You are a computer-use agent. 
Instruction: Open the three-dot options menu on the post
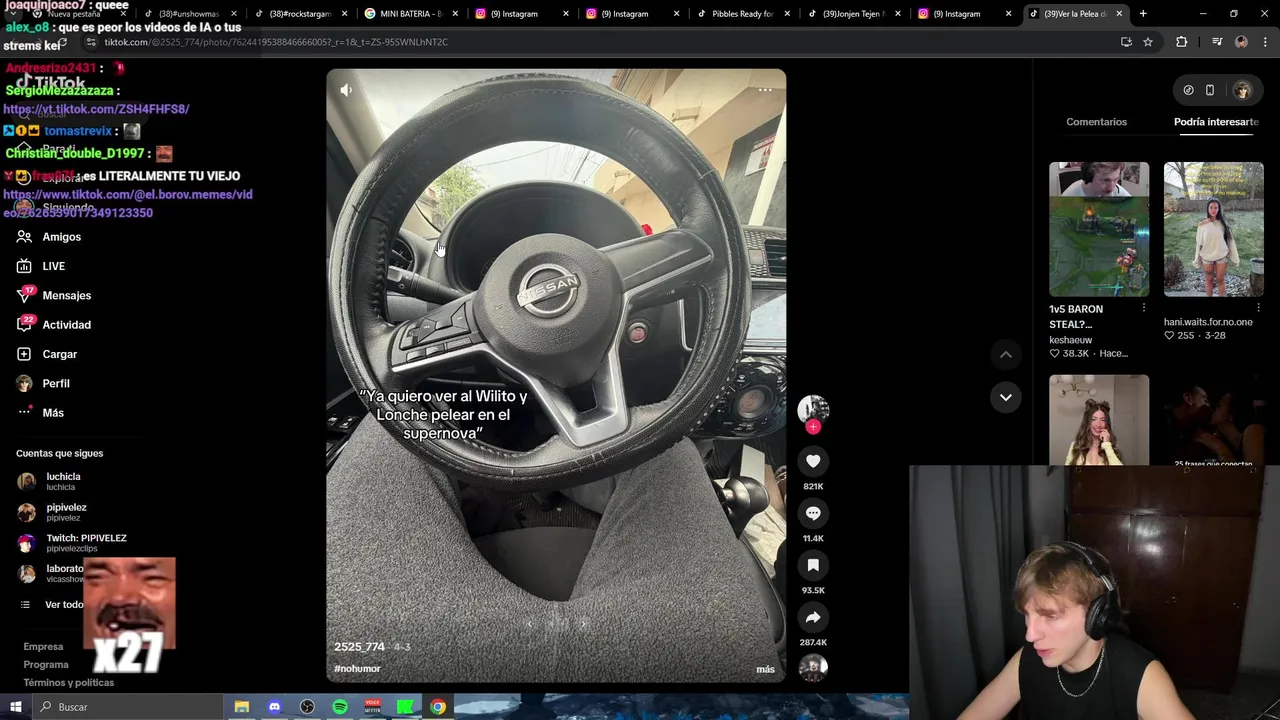[x=765, y=90]
